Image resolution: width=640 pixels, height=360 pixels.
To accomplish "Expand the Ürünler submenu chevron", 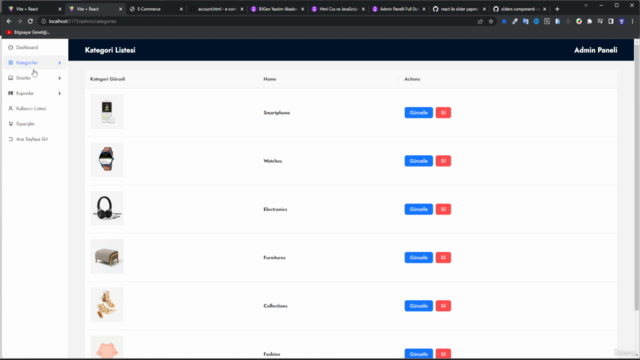I will pos(60,78).
